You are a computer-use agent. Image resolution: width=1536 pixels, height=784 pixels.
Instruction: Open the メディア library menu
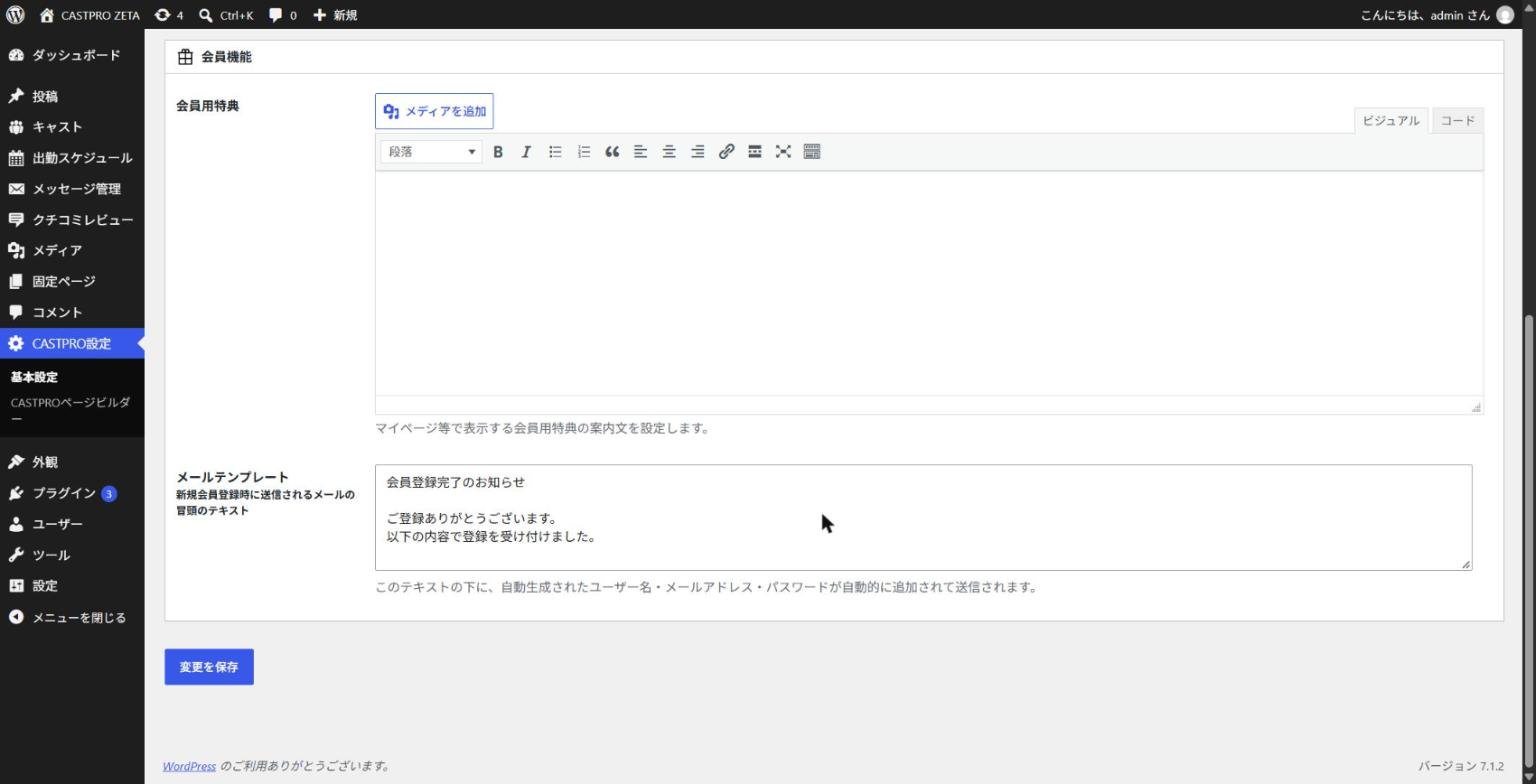pos(72,251)
